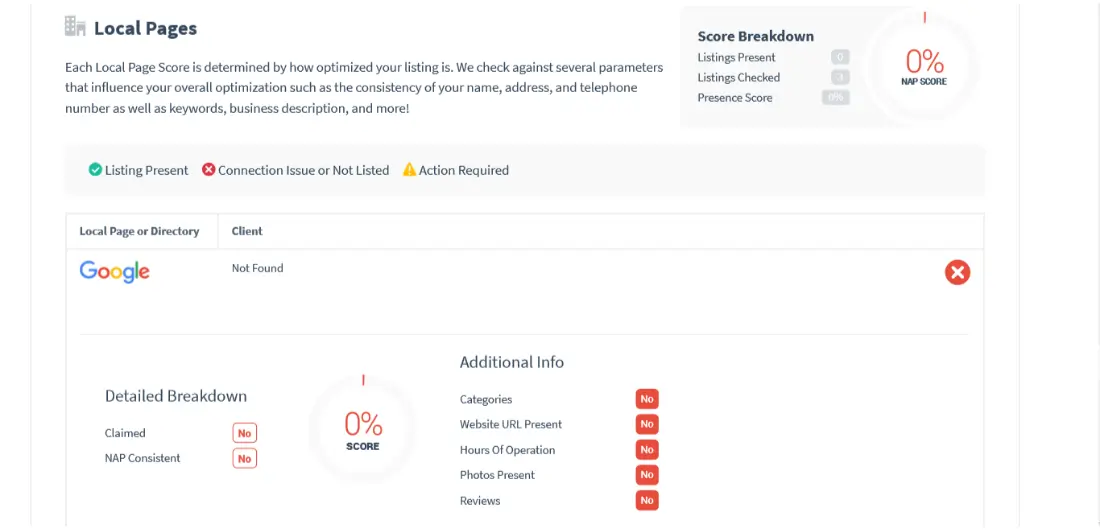Image resolution: width=1100 pixels, height=530 pixels.
Task: Click the Client column header
Action: coord(247,231)
